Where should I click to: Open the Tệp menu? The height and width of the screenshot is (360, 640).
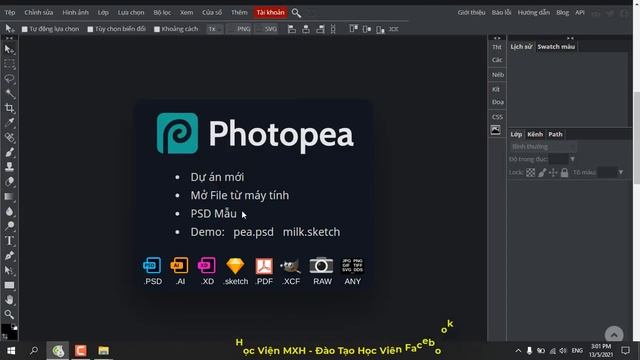pos(10,13)
